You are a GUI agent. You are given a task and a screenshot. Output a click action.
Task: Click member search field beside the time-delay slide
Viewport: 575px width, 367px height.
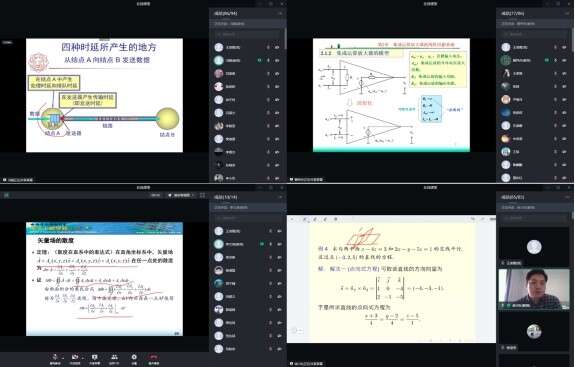click(247, 34)
